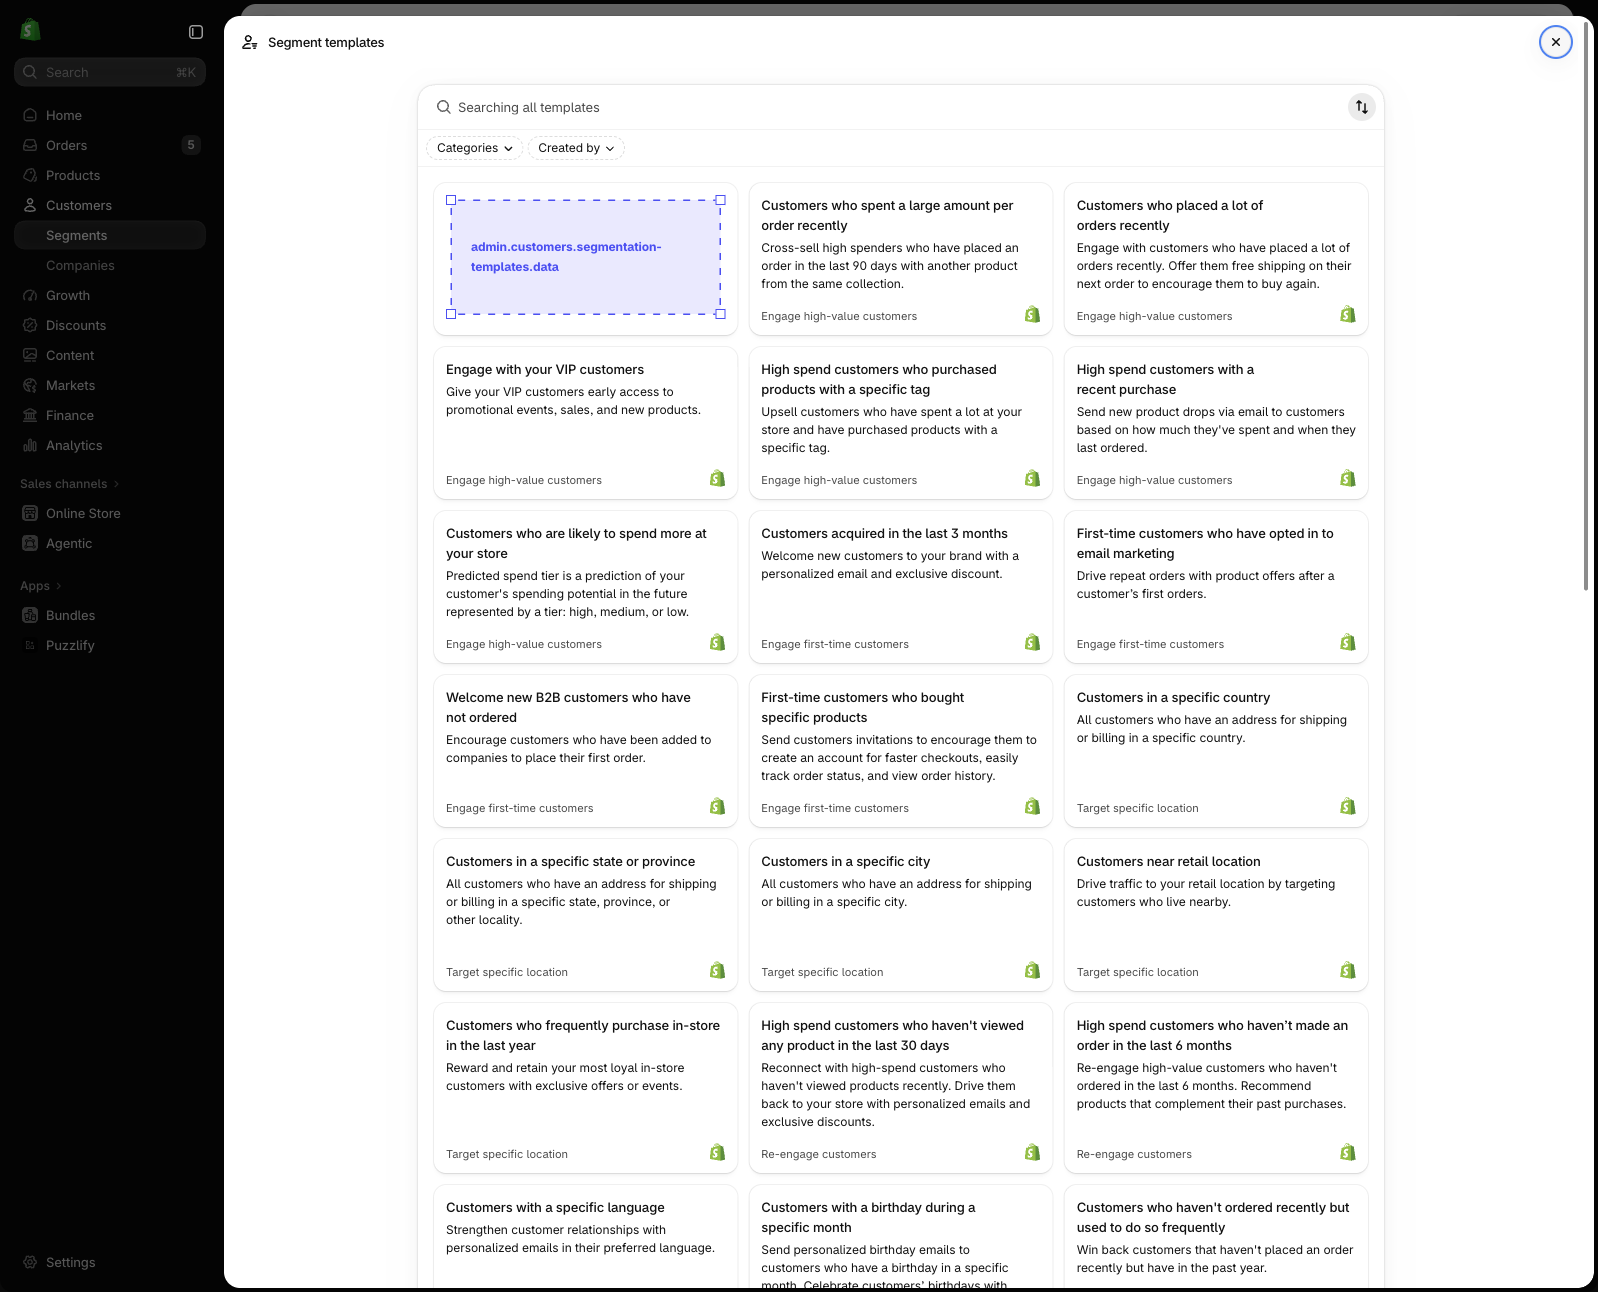The width and height of the screenshot is (1598, 1292).
Task: Select Segments in the sidebar
Action: (x=110, y=235)
